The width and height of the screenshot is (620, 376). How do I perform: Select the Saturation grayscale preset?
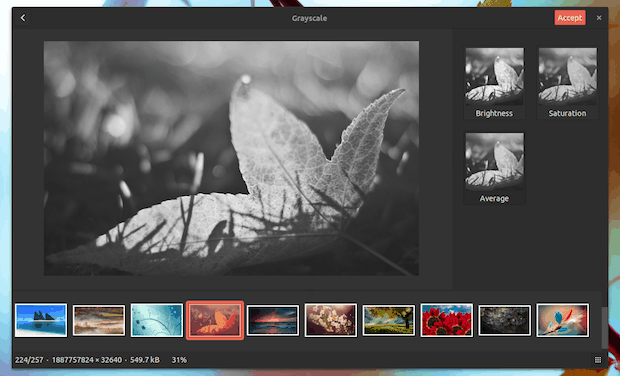(567, 83)
